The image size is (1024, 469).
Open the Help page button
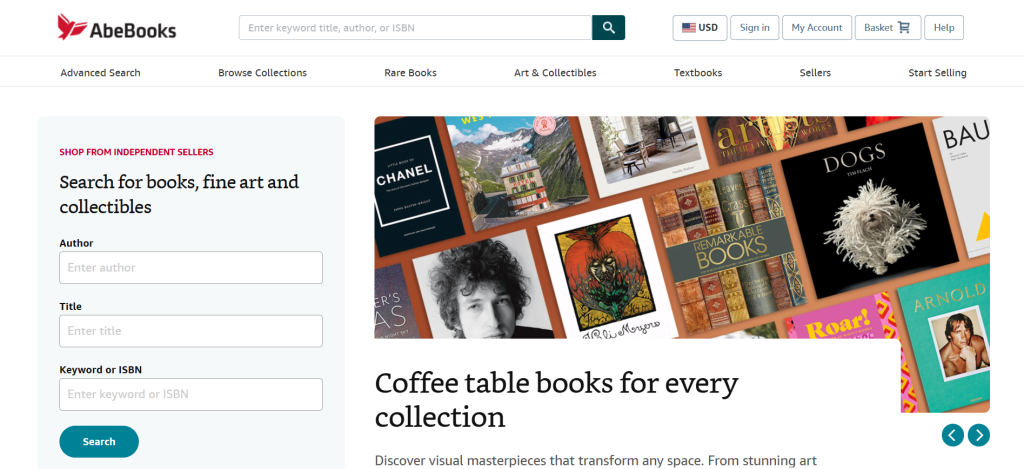[943, 28]
